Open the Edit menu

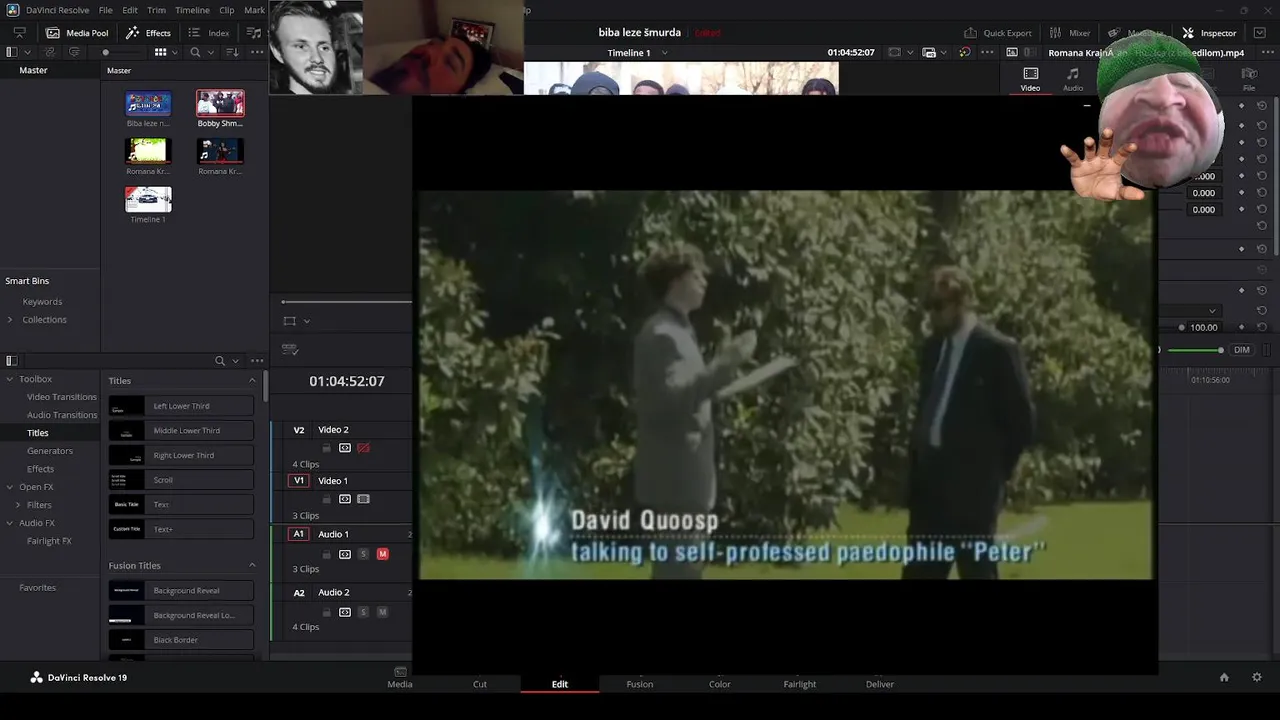tap(130, 10)
